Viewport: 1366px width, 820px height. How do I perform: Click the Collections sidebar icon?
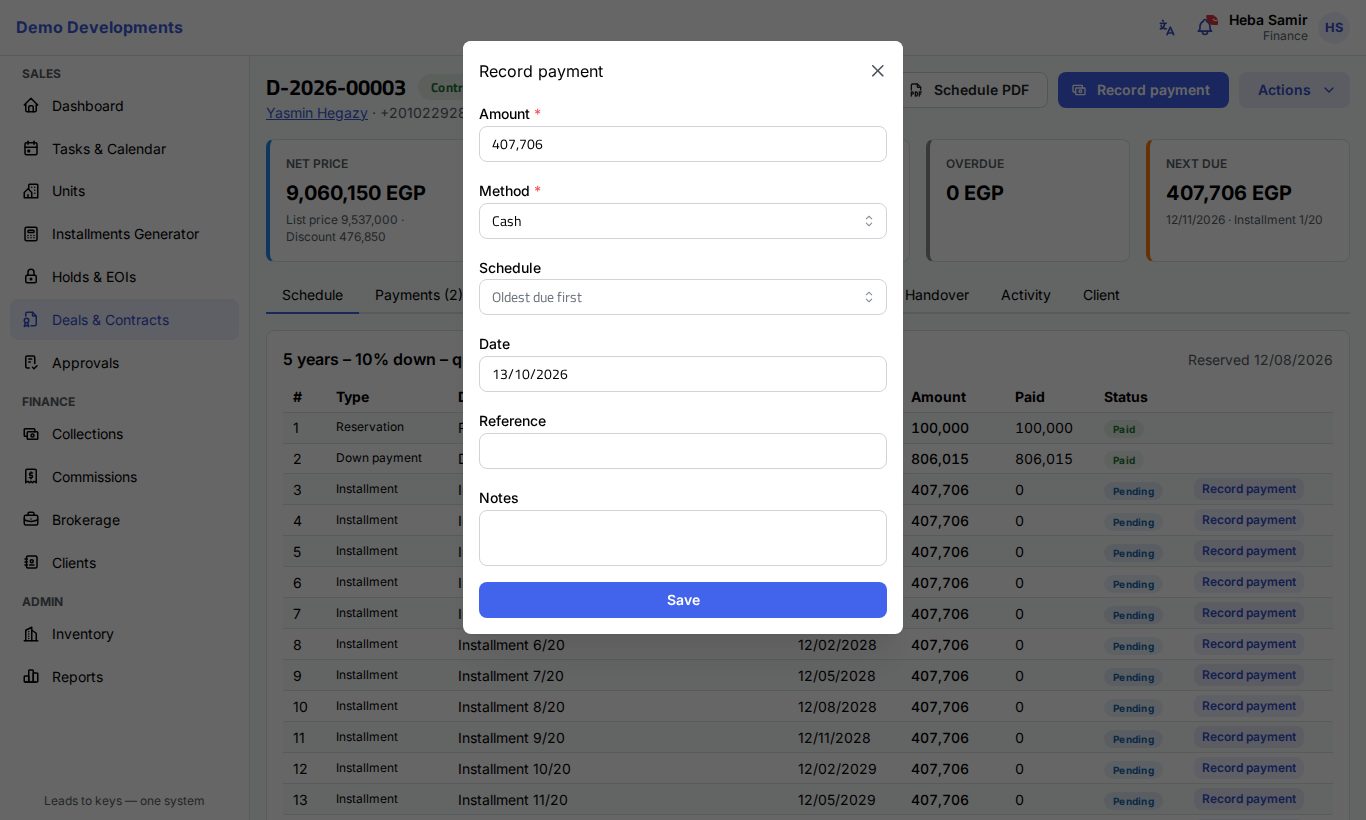coord(31,434)
